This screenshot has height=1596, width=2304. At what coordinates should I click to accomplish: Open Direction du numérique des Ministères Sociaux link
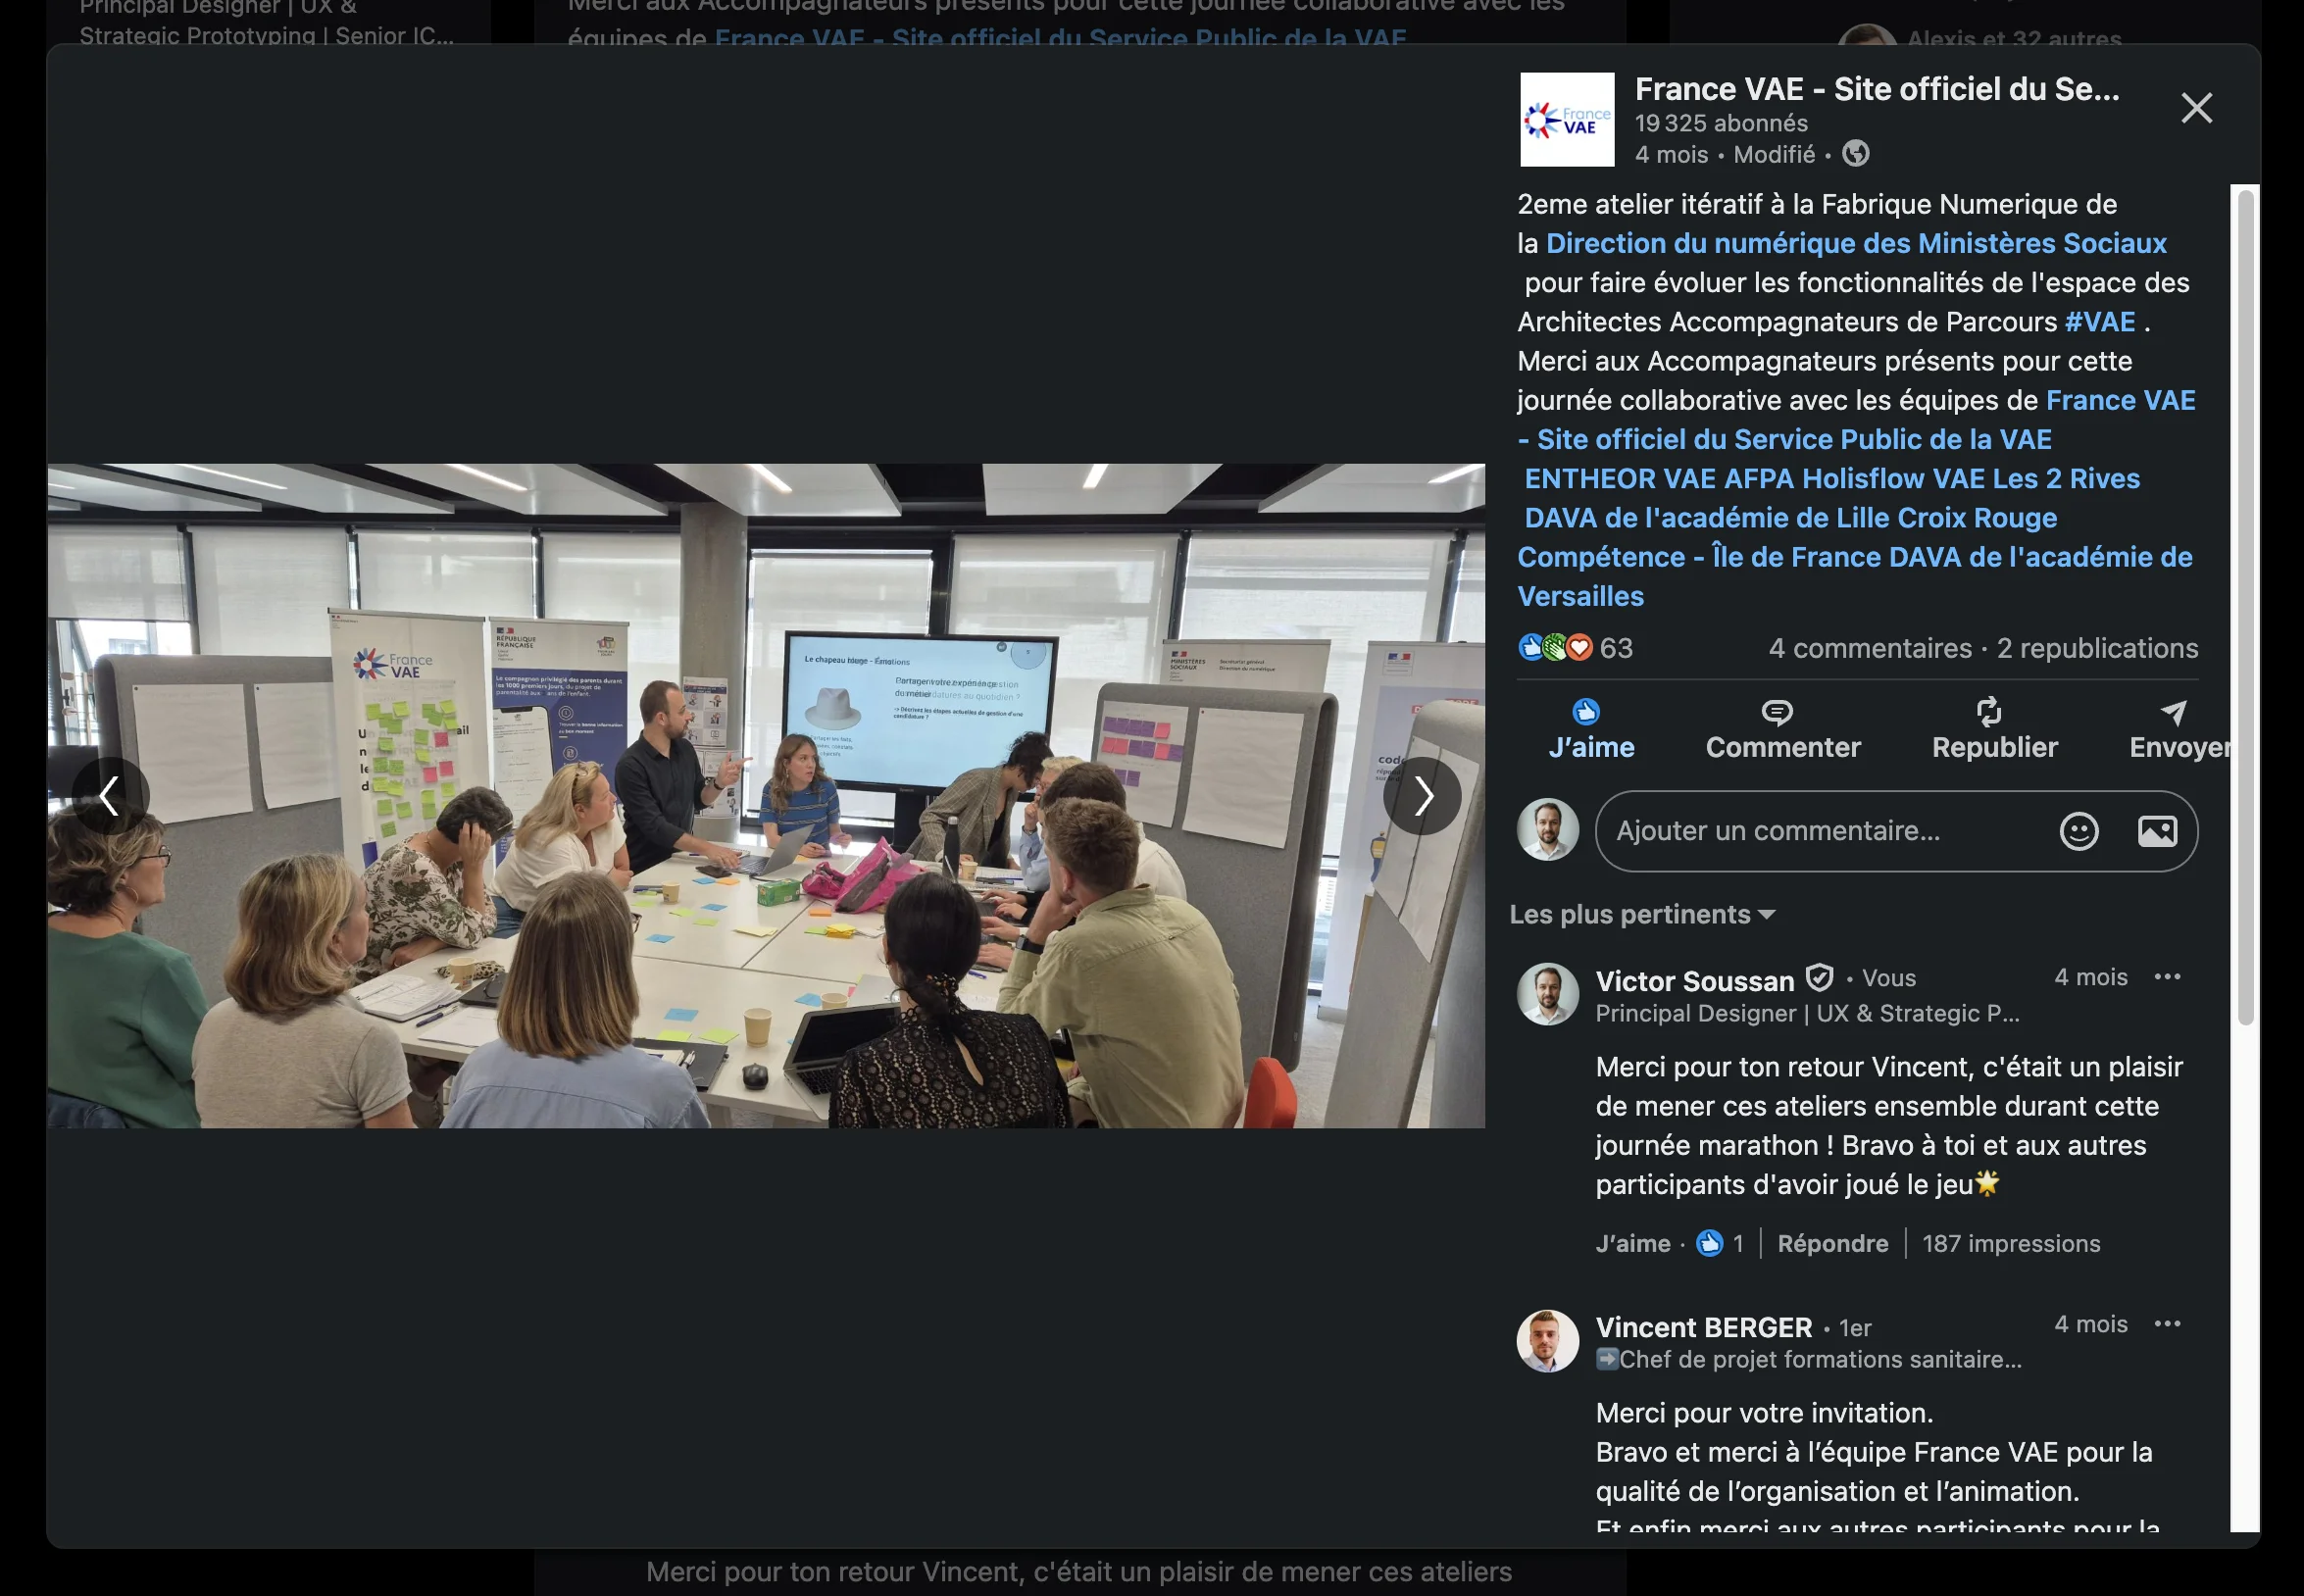pos(1856,243)
